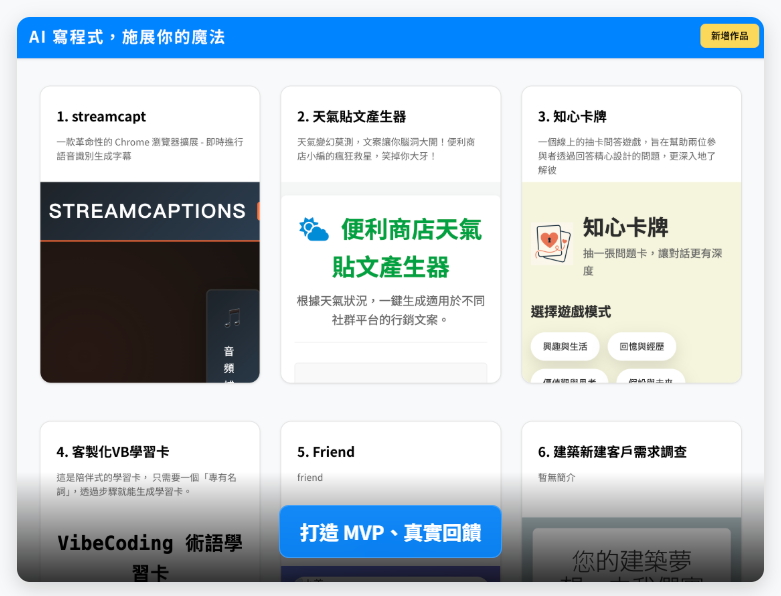Click the AI 寫程式 header title

127,37
